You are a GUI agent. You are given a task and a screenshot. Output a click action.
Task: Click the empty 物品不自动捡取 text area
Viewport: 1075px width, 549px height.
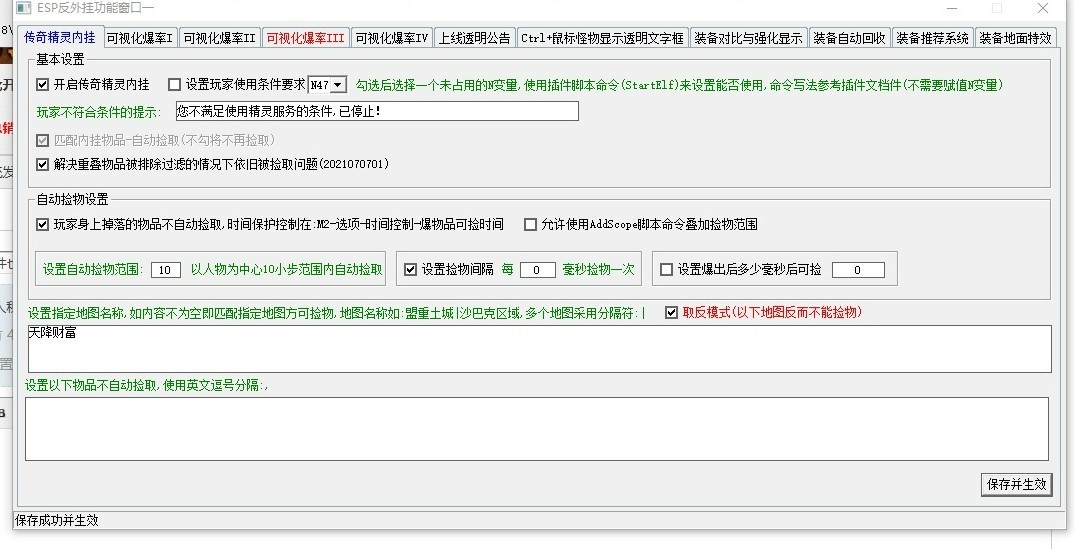coord(536,428)
